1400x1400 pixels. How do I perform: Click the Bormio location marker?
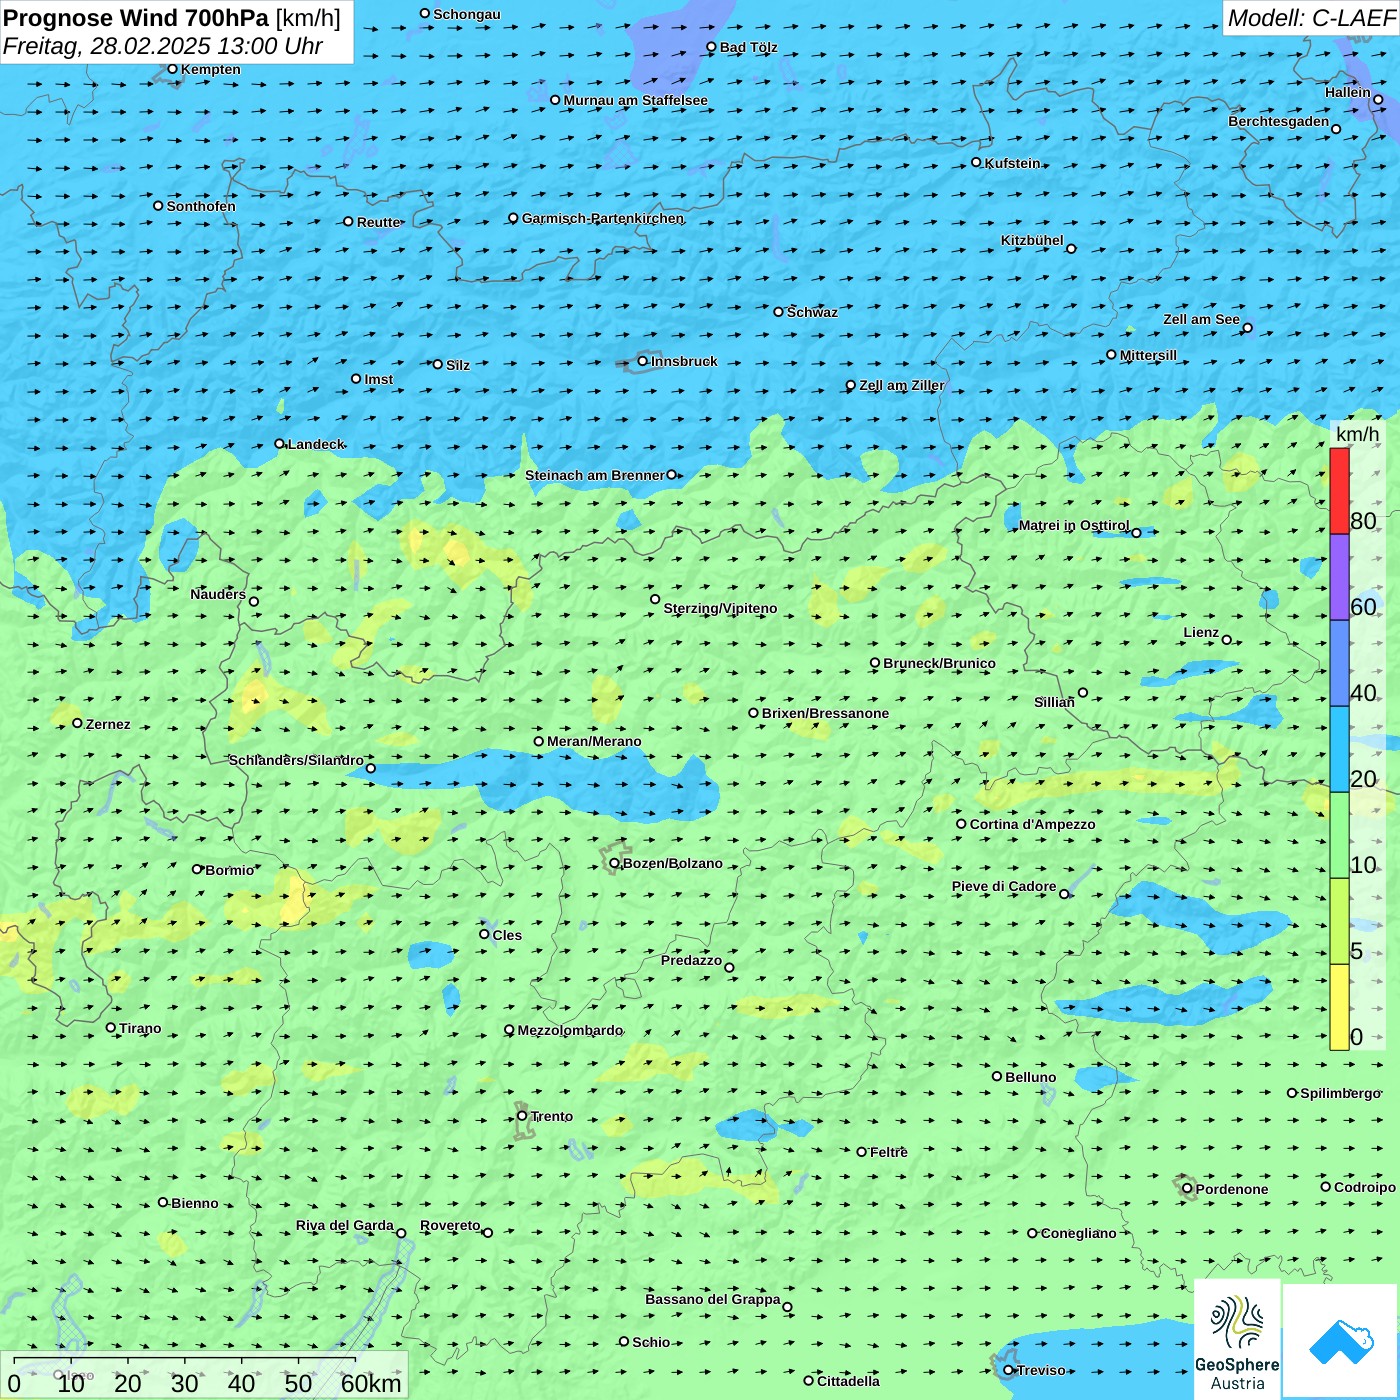click(197, 869)
